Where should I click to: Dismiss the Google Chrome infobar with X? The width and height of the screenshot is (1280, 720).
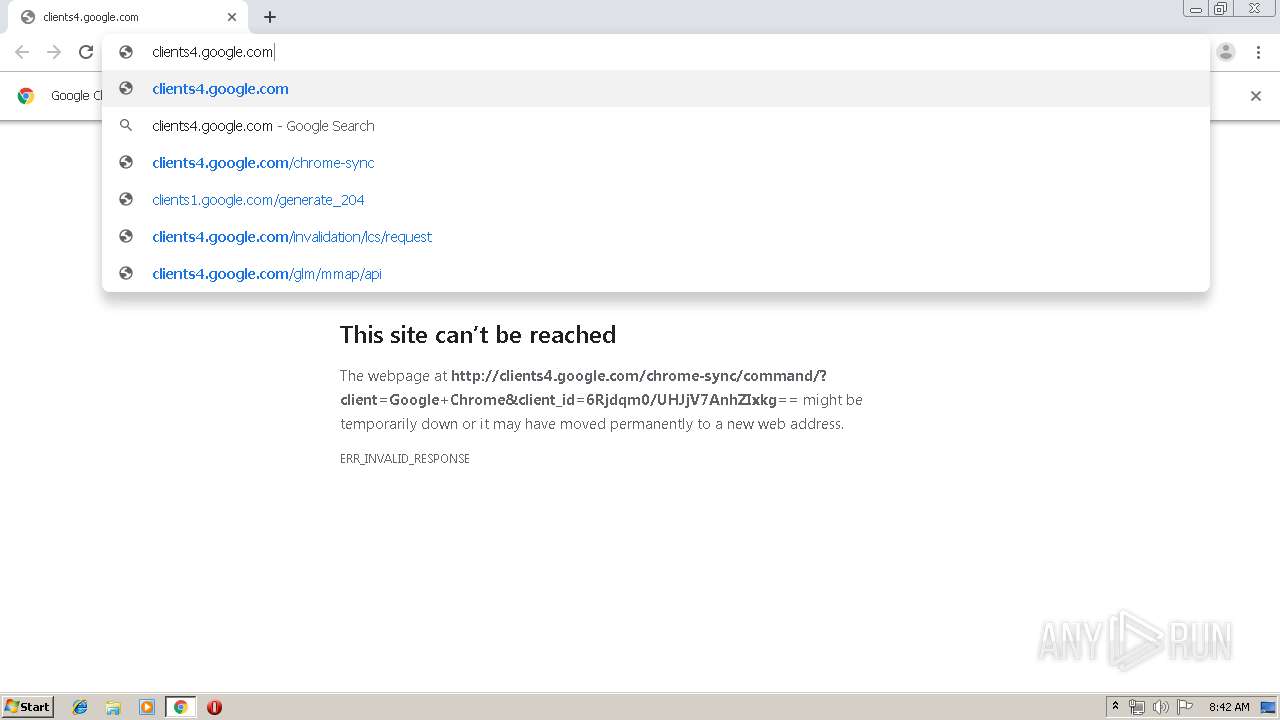1256,96
